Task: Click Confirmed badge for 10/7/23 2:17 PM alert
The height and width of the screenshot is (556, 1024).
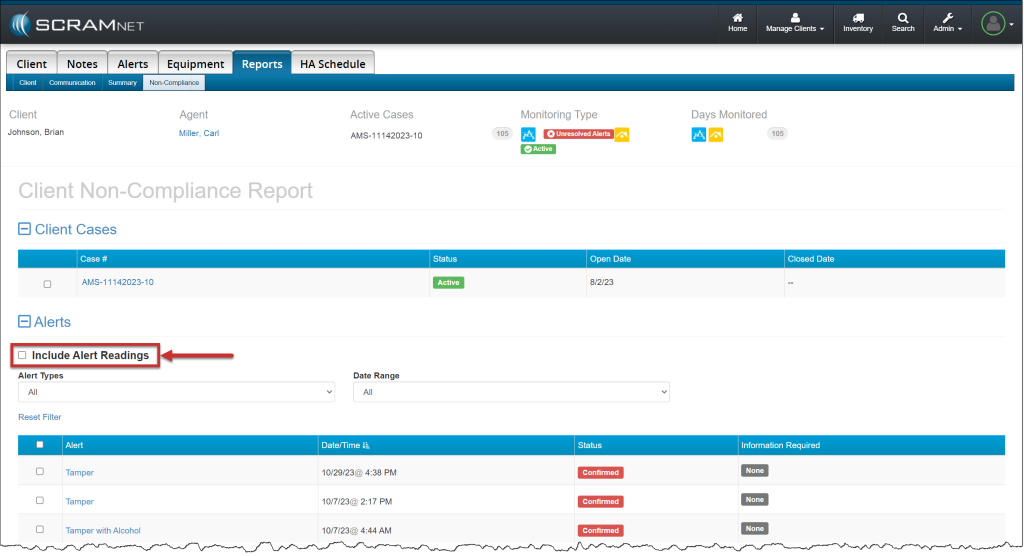Action: (600, 501)
